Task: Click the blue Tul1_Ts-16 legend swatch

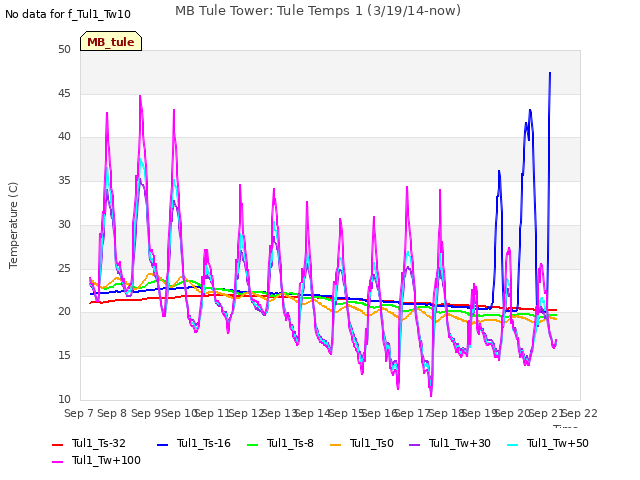Action: pyautogui.click(x=163, y=444)
